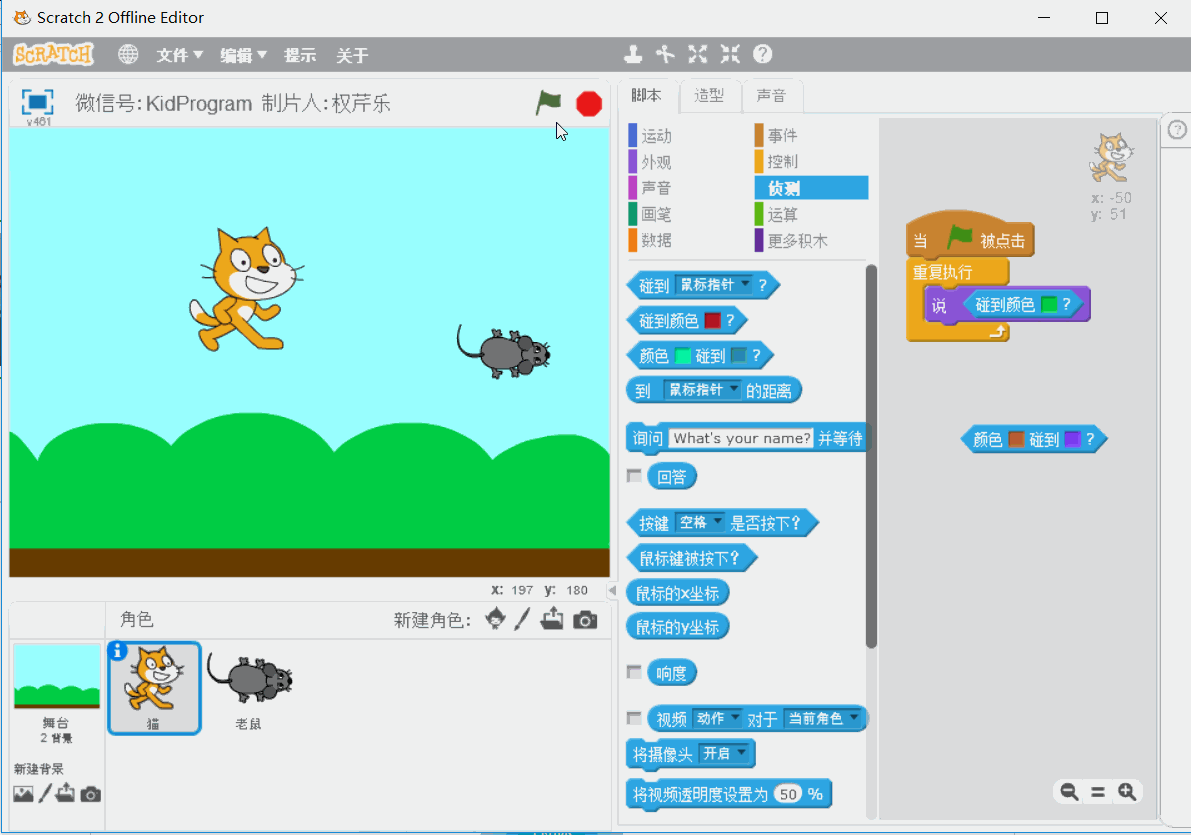Screen dimensions: 1191x835
Task: Open the 开启 camera dropdown
Action: click(724, 754)
